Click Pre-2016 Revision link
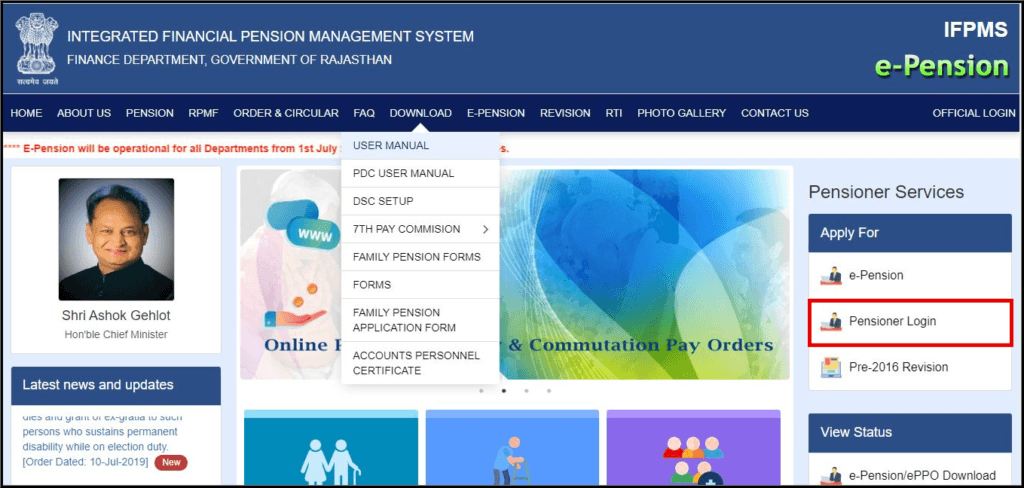Screen dimensions: 1024x488 click(x=898, y=367)
